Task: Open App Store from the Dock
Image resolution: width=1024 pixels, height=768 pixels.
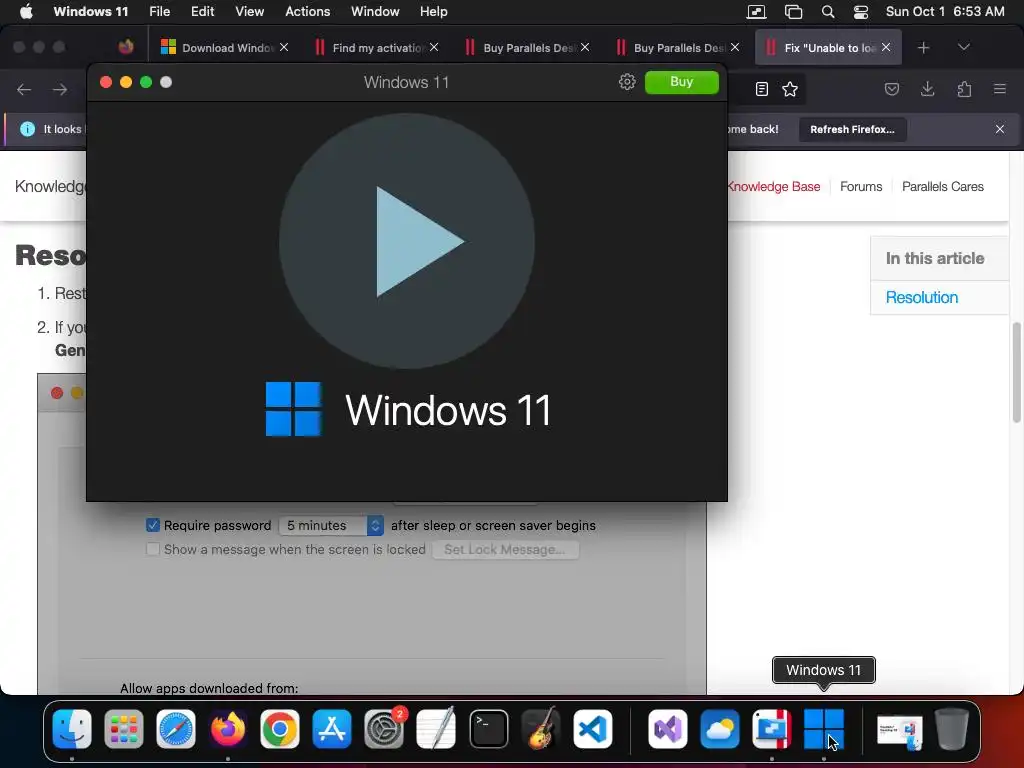Action: coord(332,729)
